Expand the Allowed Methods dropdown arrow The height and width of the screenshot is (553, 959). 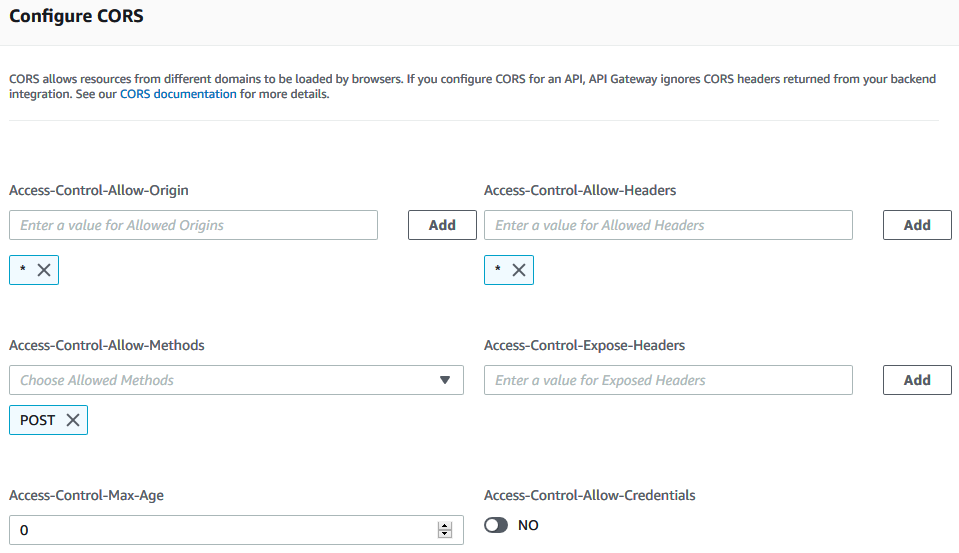444,380
